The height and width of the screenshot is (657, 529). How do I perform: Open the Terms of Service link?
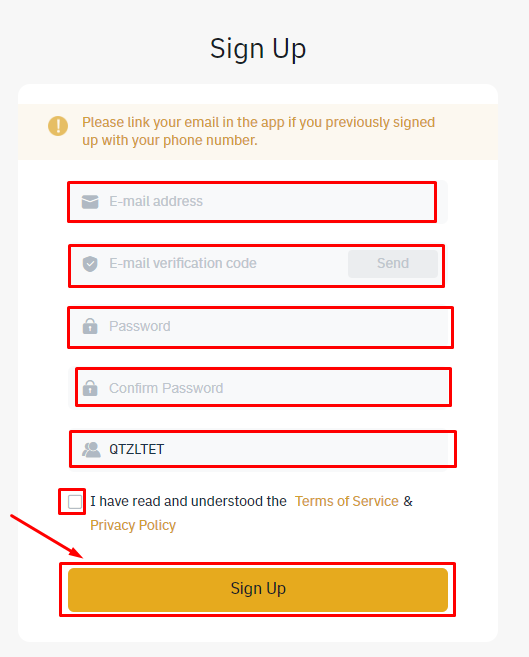346,501
